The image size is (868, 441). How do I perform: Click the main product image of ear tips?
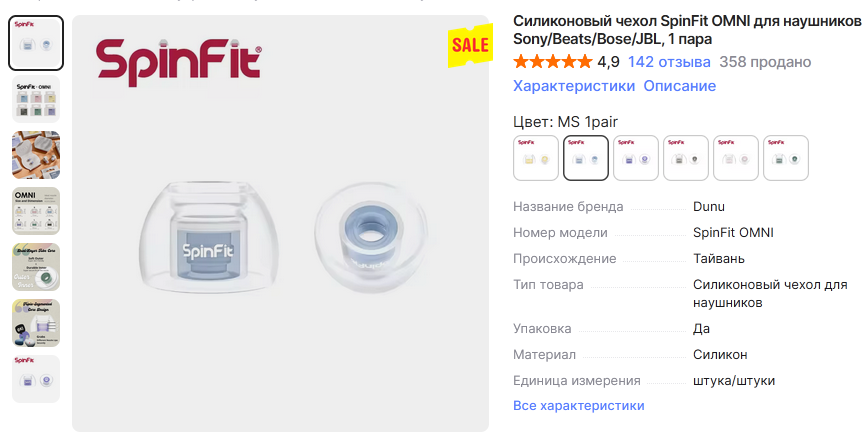[281, 224]
